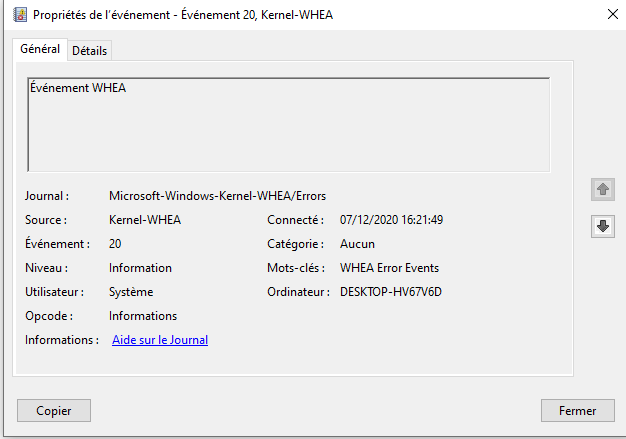
Task: Click the Copier button
Action: [54, 410]
